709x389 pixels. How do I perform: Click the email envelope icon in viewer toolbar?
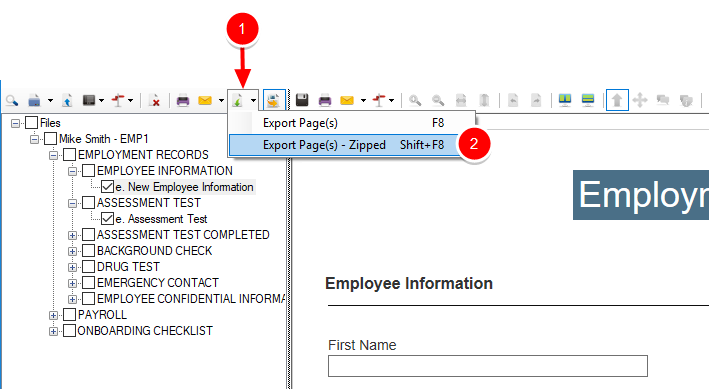[347, 100]
